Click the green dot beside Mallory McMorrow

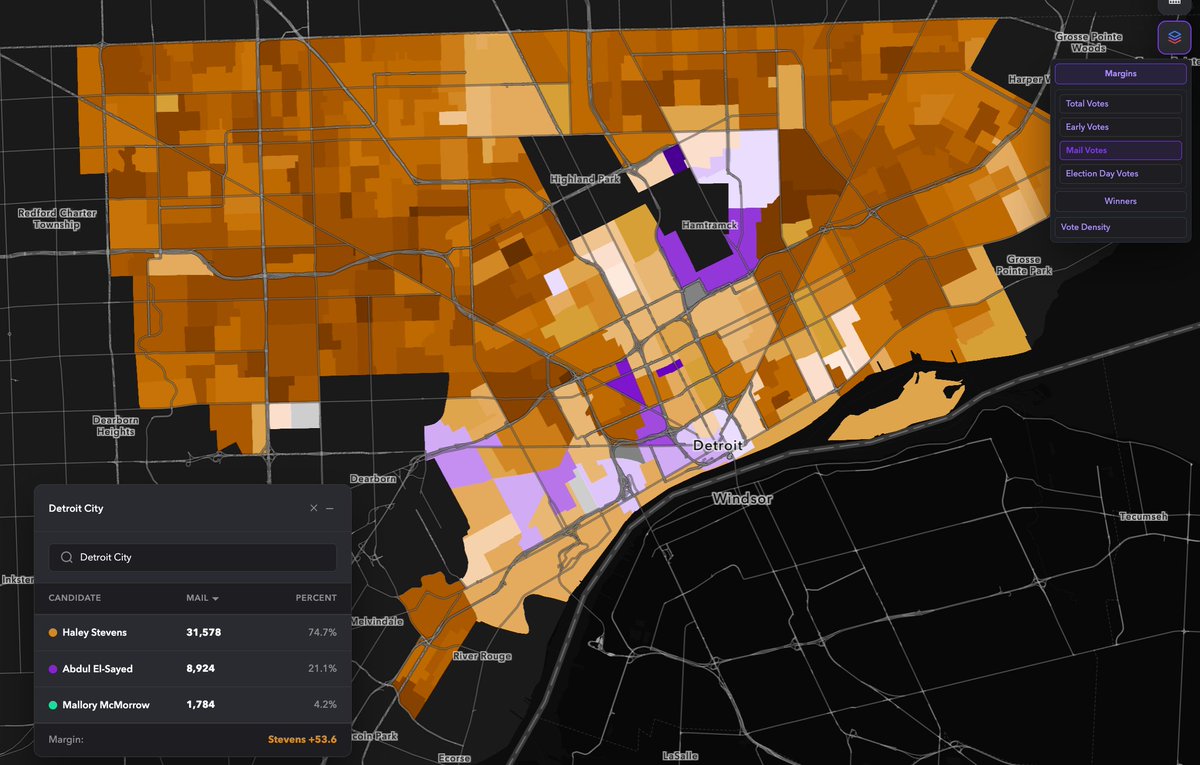point(52,705)
